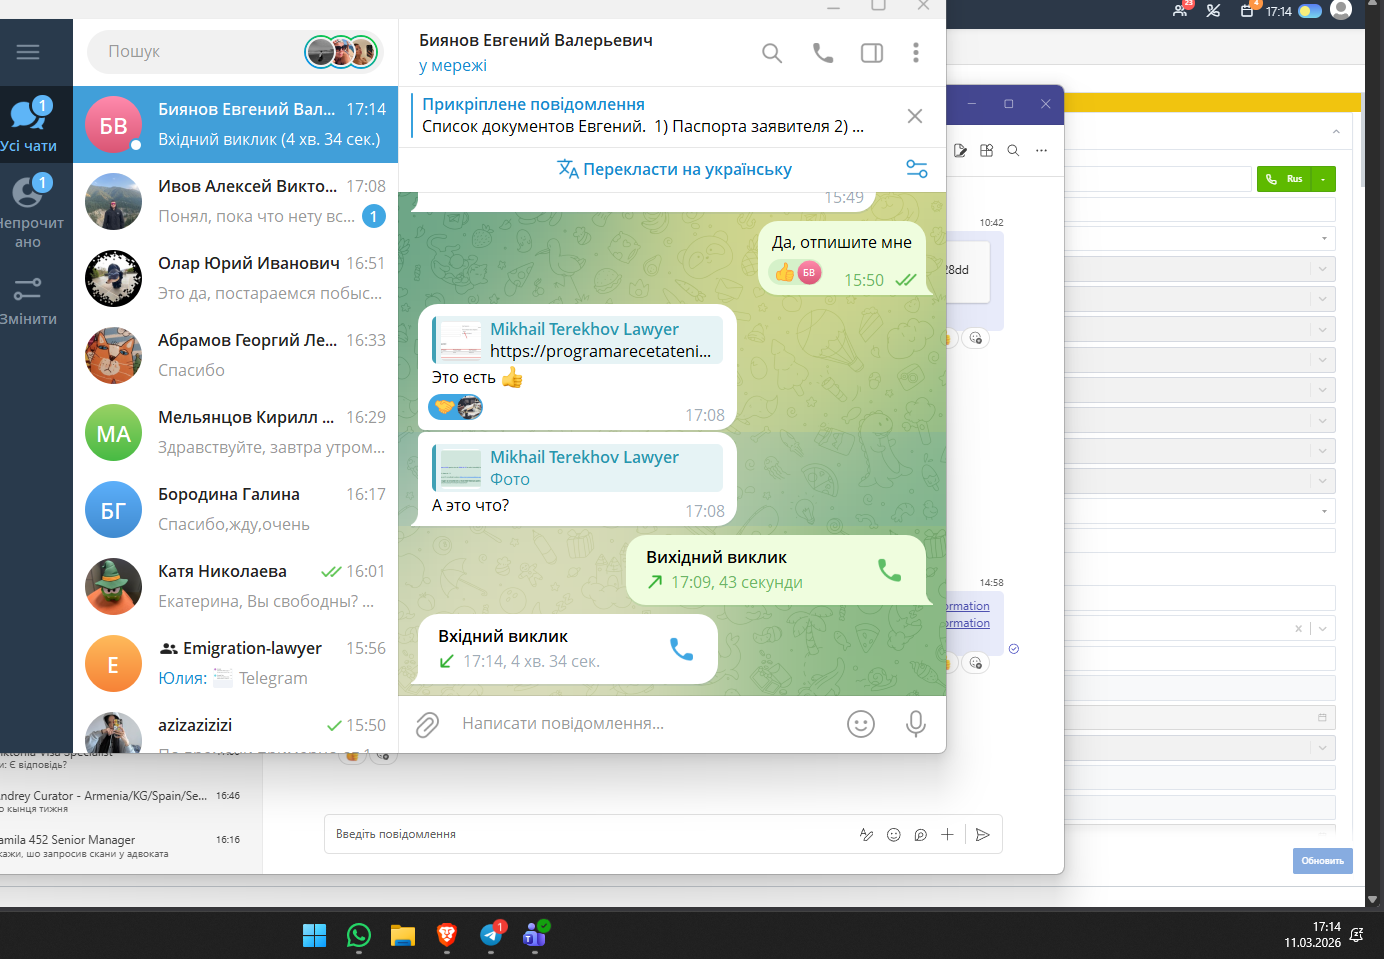This screenshot has height=959, width=1384.
Task: Open WhatsApp from the taskbar
Action: point(358,935)
